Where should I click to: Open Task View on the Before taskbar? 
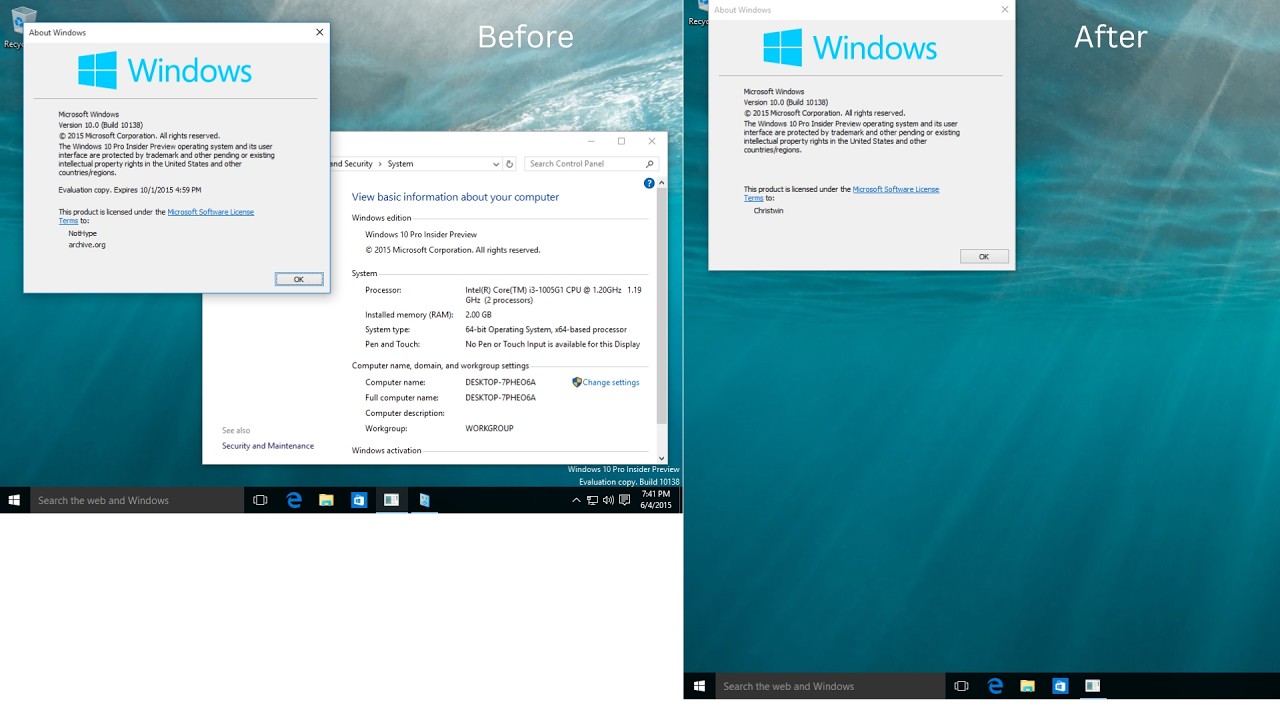260,500
